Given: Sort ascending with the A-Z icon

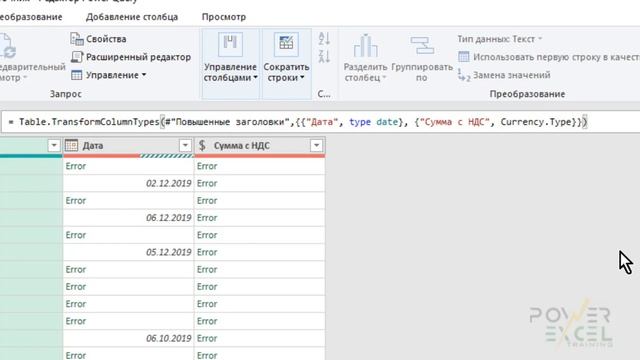Looking at the screenshot, I should 324,39.
